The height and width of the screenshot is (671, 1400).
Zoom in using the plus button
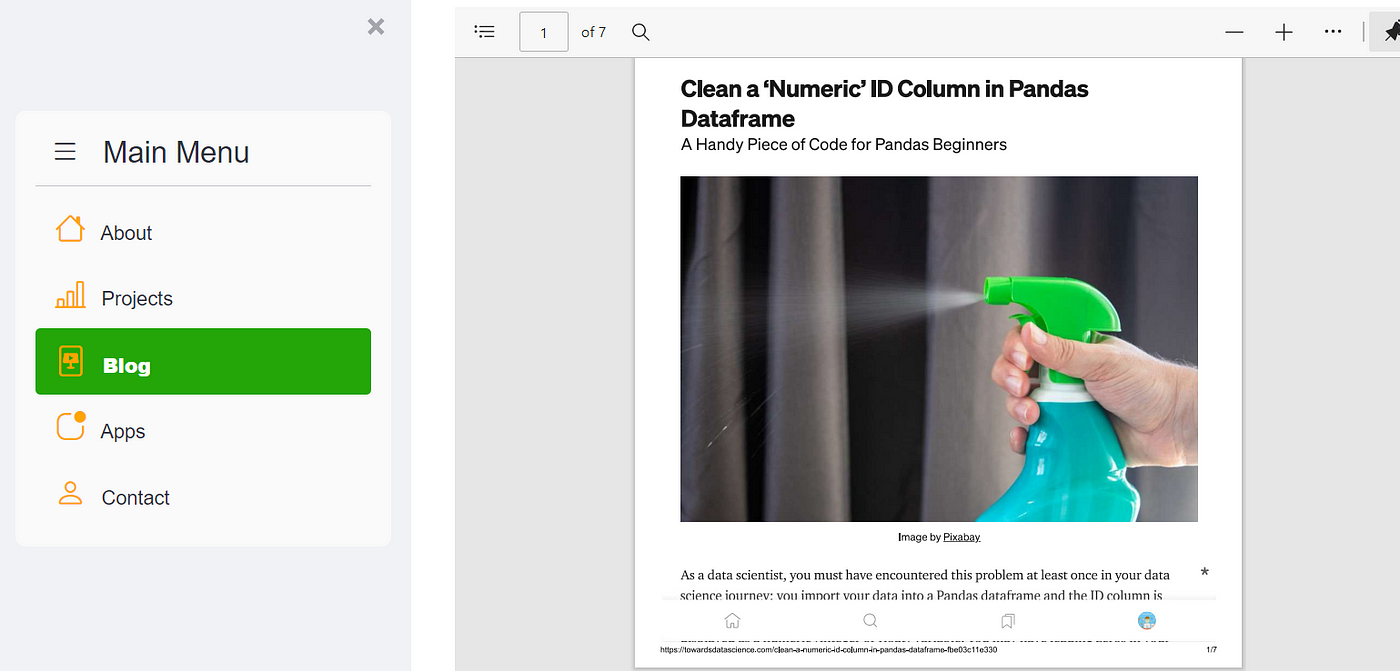point(1284,32)
